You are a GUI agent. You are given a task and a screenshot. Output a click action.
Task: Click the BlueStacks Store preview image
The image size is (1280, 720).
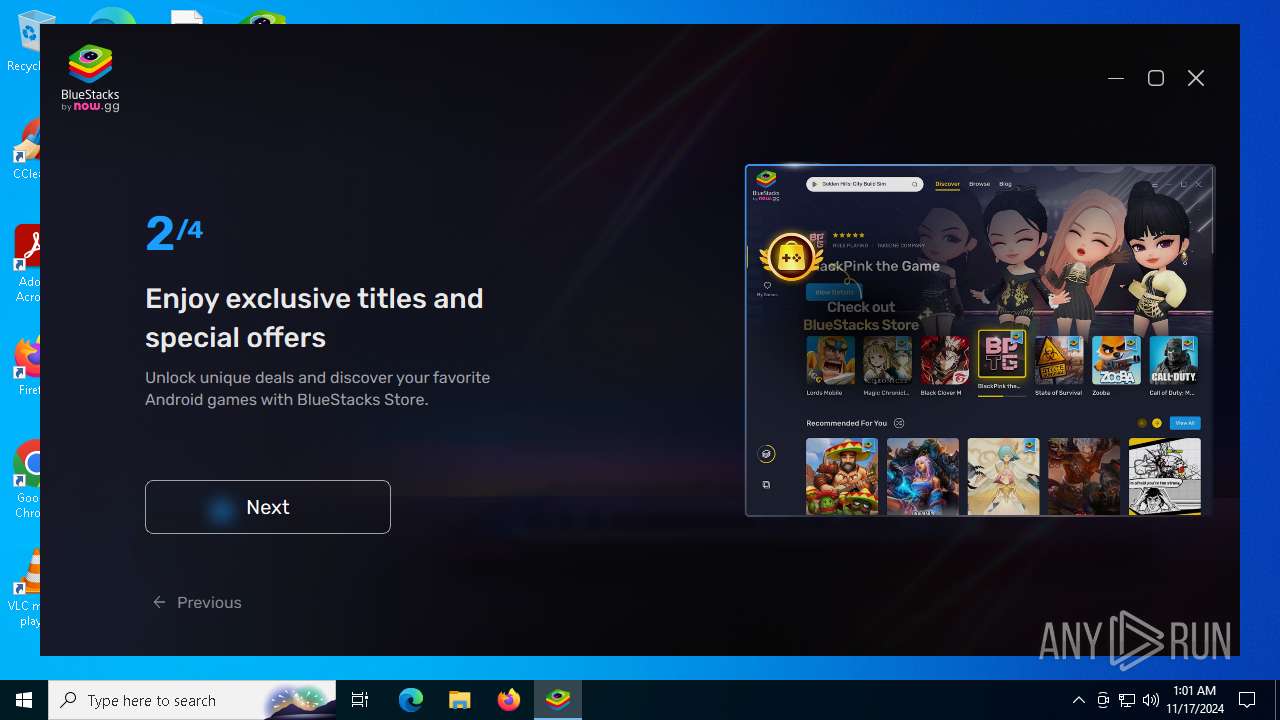coord(980,340)
